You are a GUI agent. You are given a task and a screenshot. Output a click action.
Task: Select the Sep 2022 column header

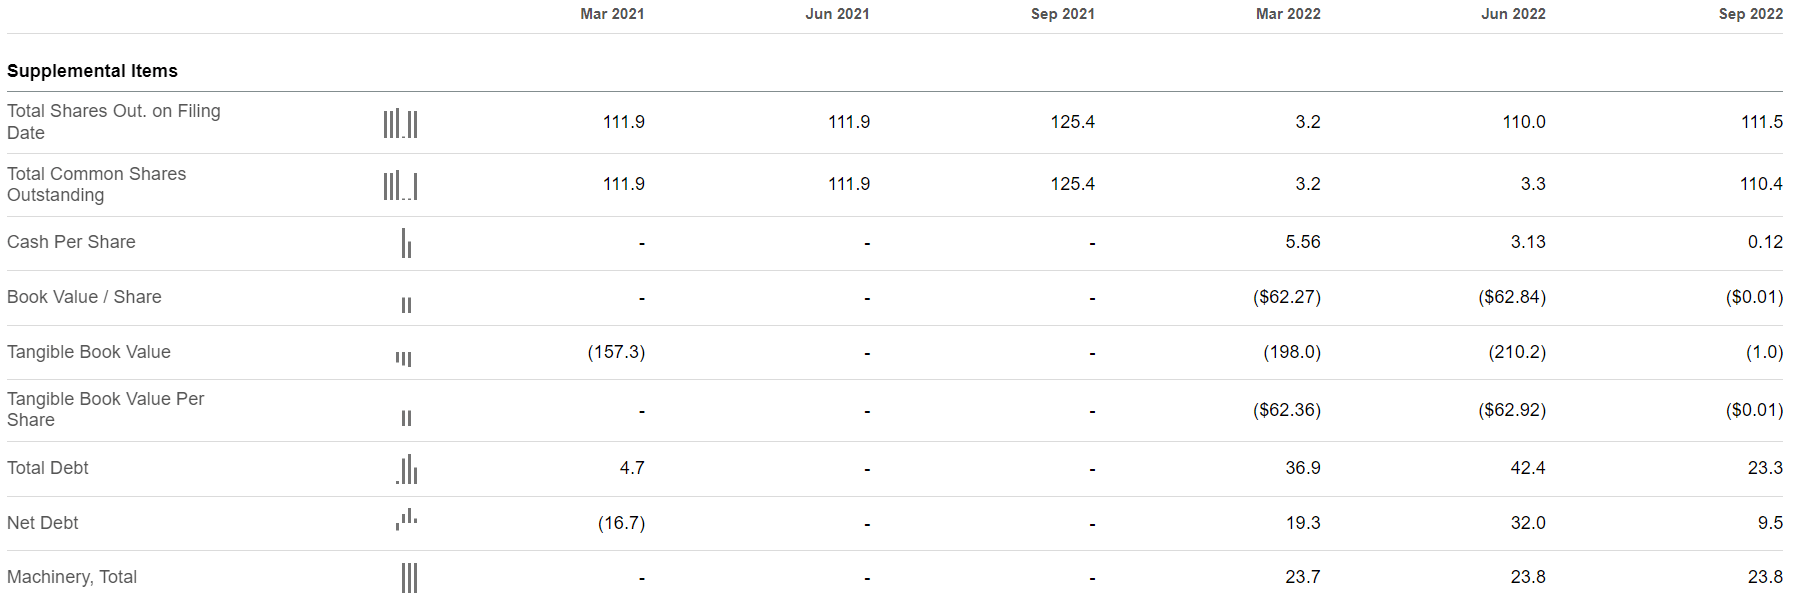tap(1750, 14)
